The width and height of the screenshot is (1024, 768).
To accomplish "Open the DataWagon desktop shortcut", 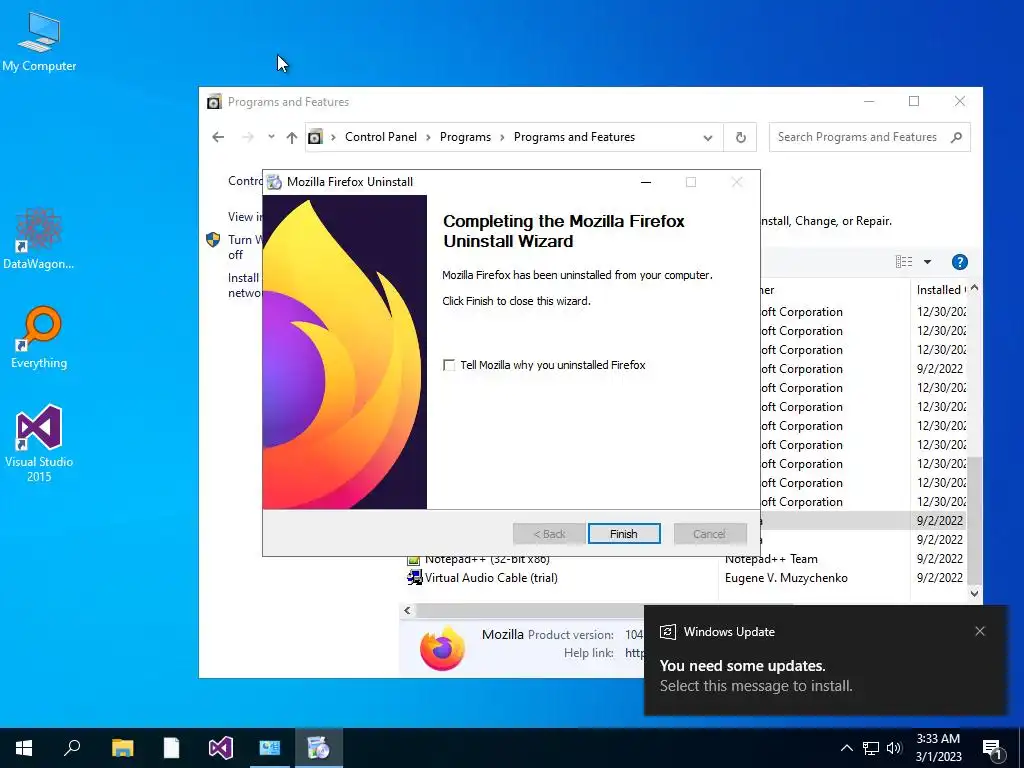I will [39, 238].
